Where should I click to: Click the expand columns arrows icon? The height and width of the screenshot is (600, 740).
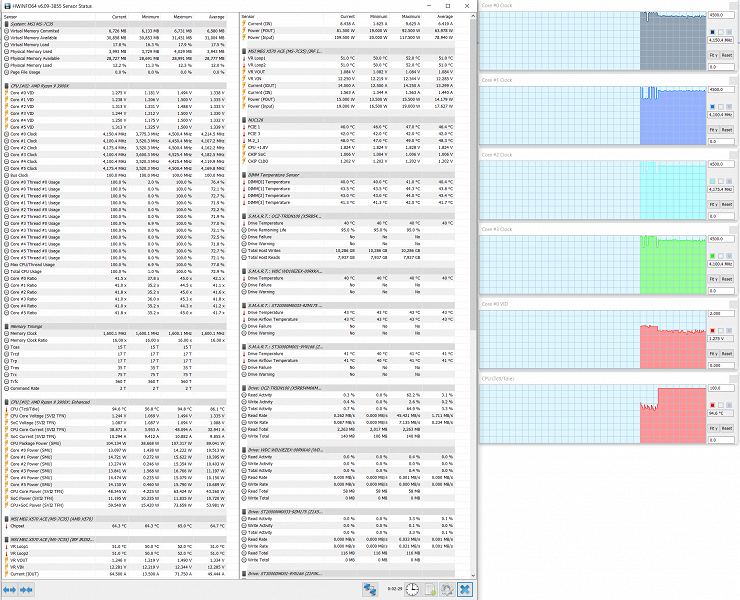click(9, 590)
